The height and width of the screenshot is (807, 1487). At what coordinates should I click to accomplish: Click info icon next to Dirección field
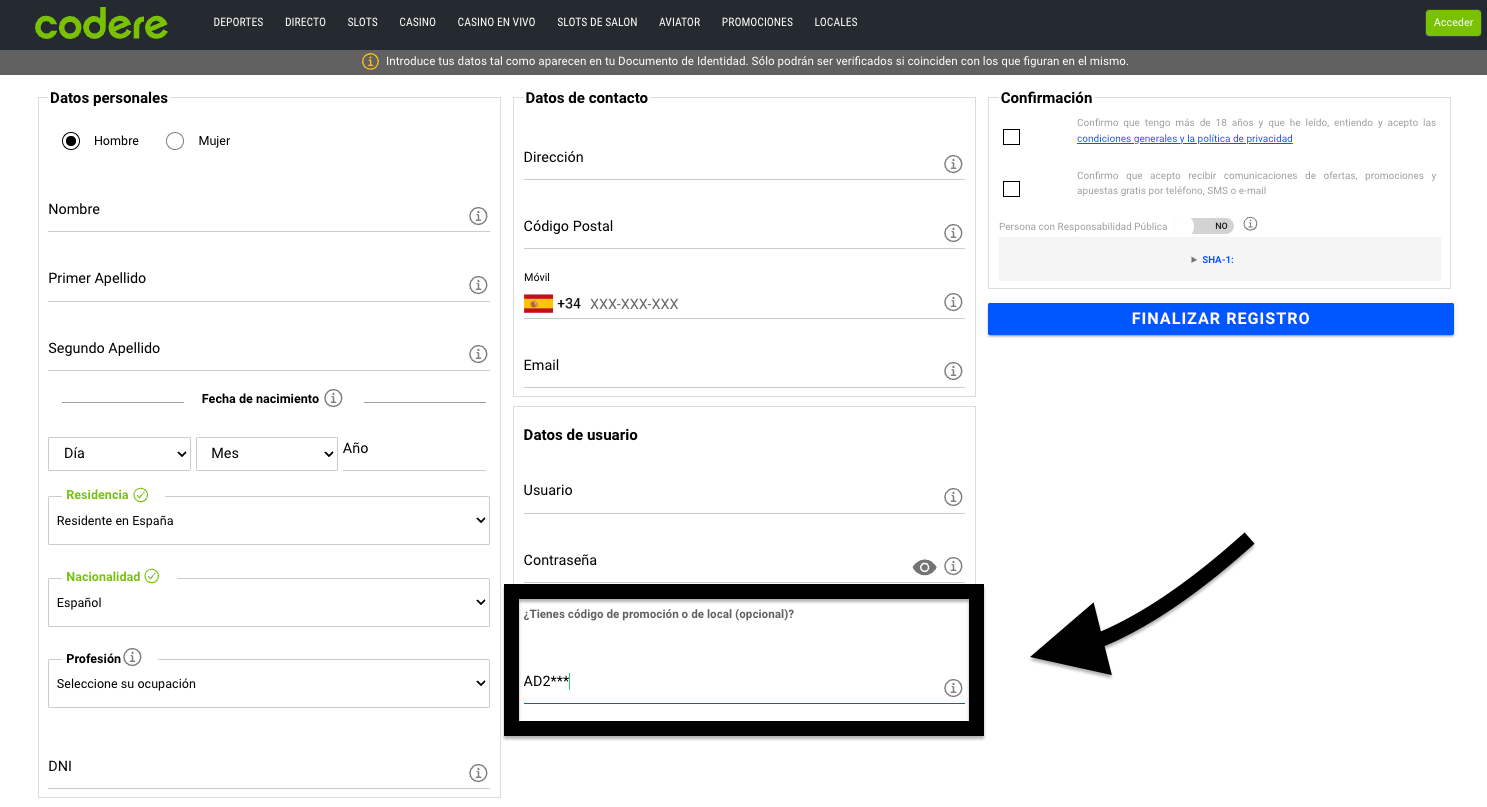(953, 164)
